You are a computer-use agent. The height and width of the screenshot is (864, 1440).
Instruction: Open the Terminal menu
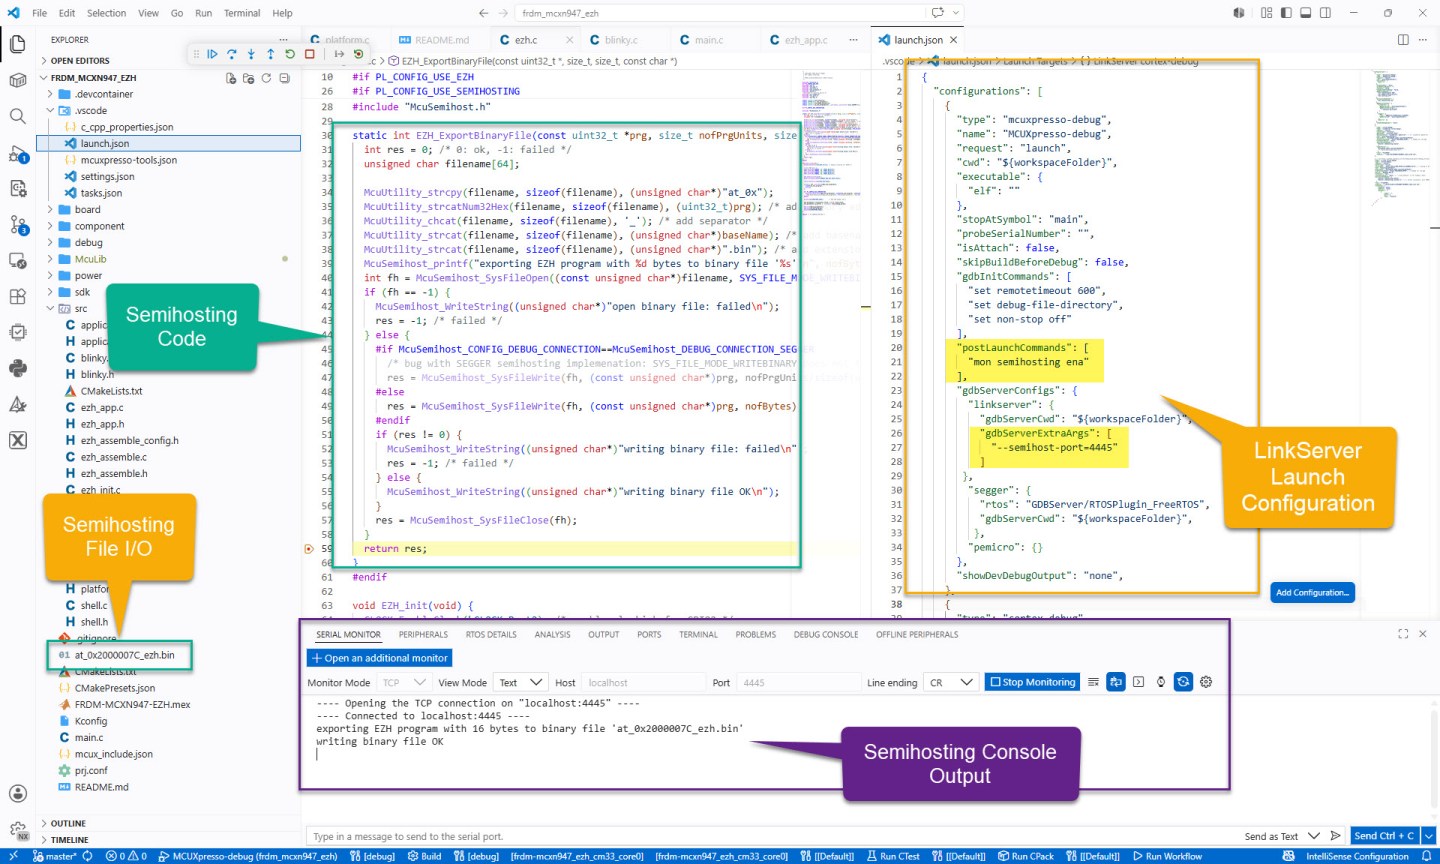pyautogui.click(x=242, y=13)
